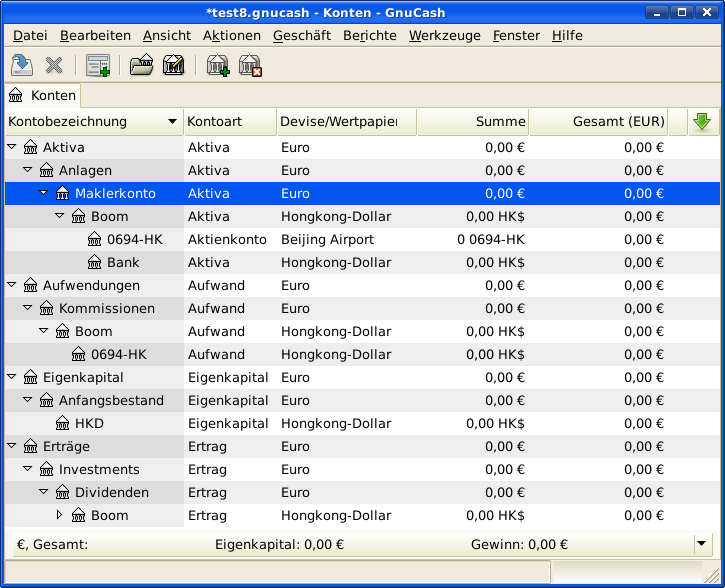725x588 pixels.
Task: Click the Edit Account toolbar icon
Action: (173, 66)
